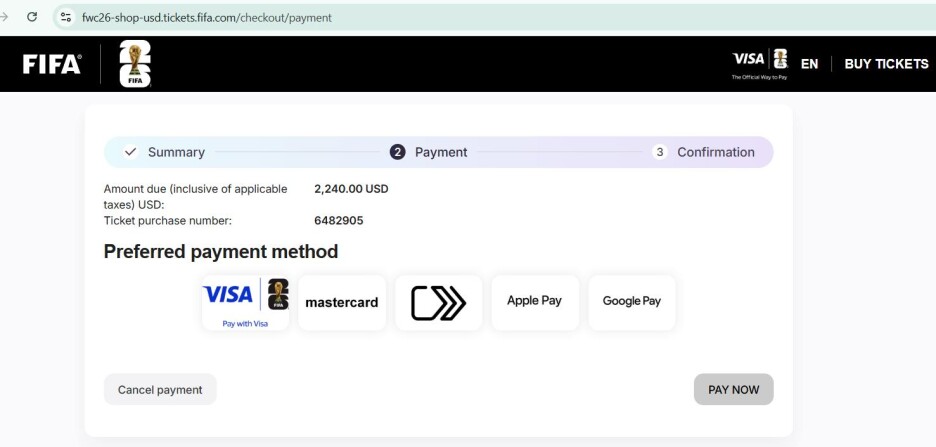The image size is (936, 447).
Task: Go to BUY TICKETS in the header
Action: (886, 64)
